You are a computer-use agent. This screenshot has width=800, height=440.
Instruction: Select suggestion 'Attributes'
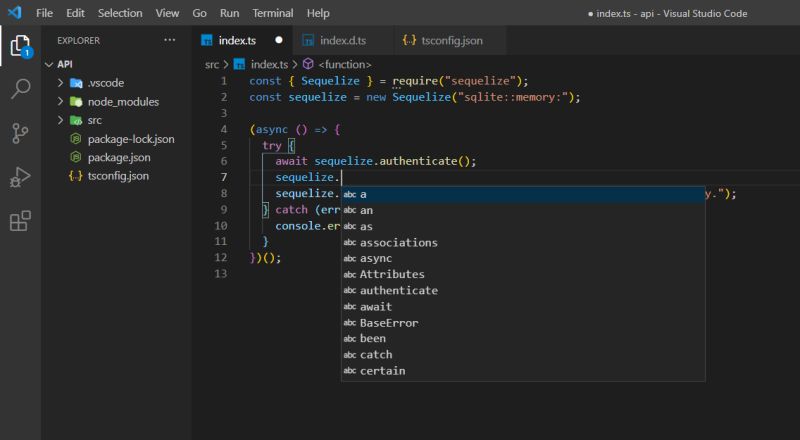(523, 274)
